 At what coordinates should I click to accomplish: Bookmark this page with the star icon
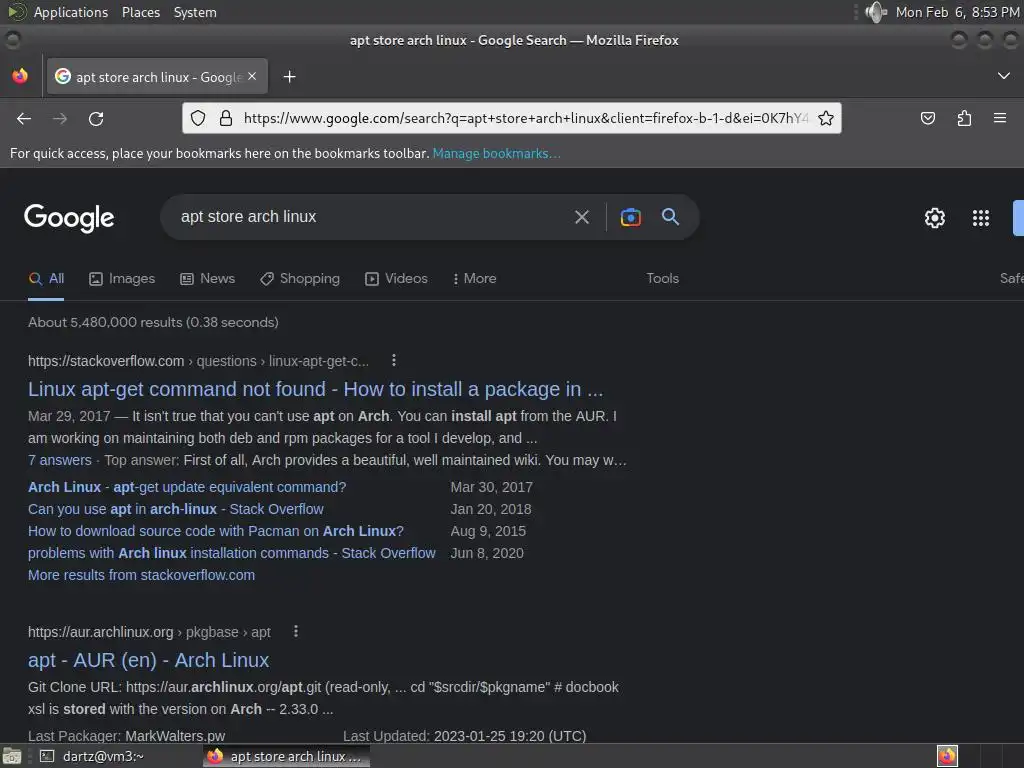(825, 118)
